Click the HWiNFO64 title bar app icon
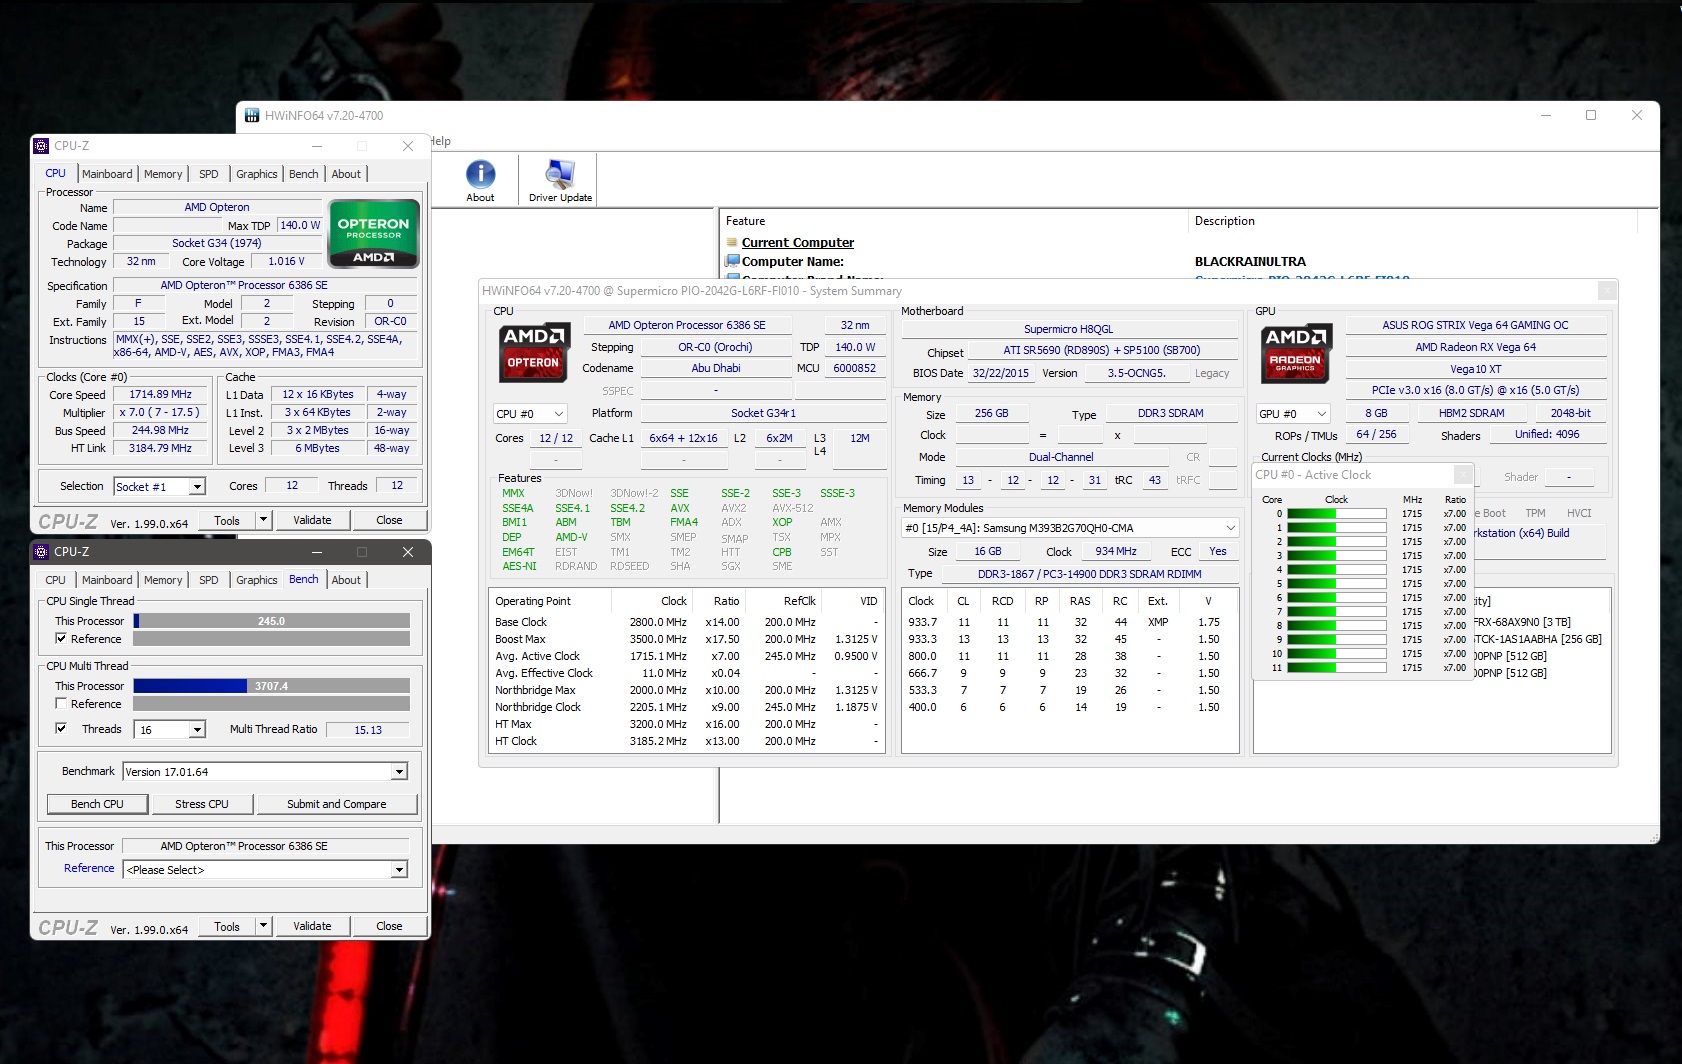Screen dimensions: 1682x1064 pyautogui.click(x=252, y=116)
